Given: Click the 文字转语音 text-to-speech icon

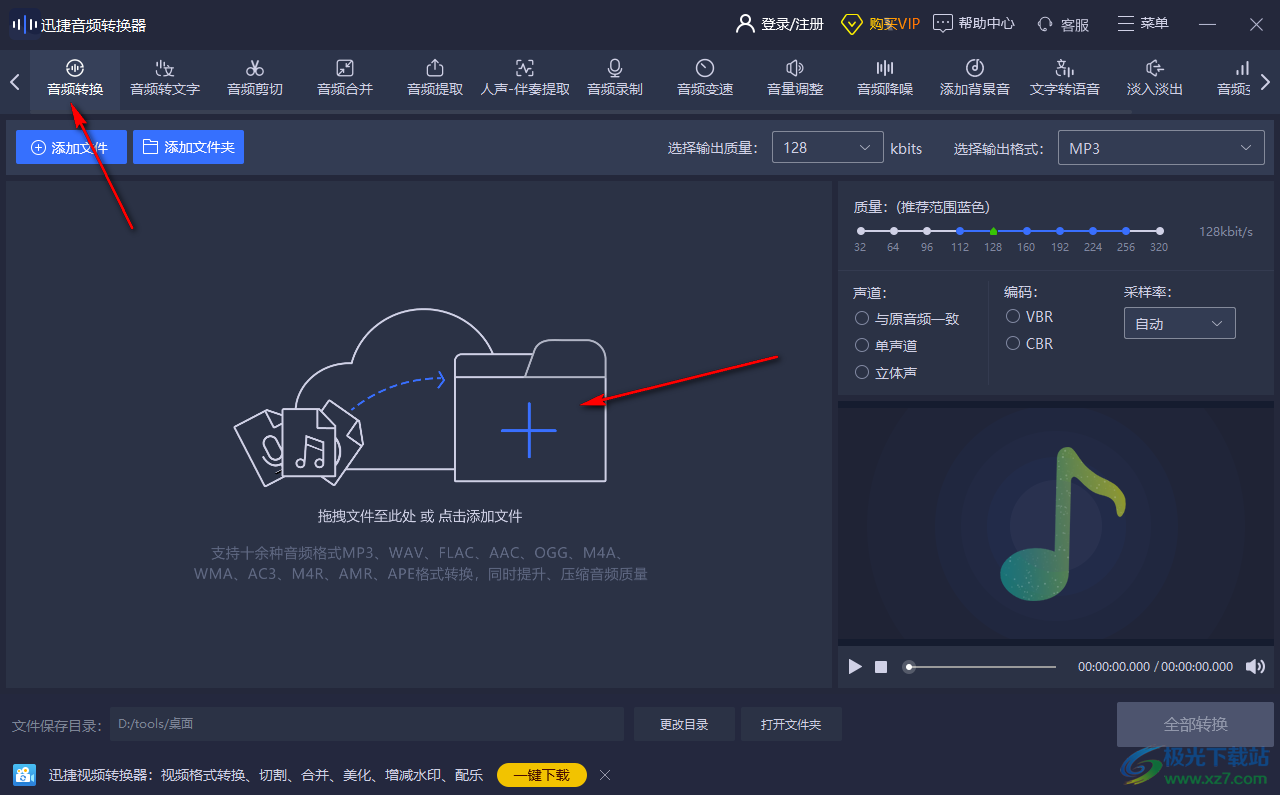Looking at the screenshot, I should click(x=1065, y=68).
